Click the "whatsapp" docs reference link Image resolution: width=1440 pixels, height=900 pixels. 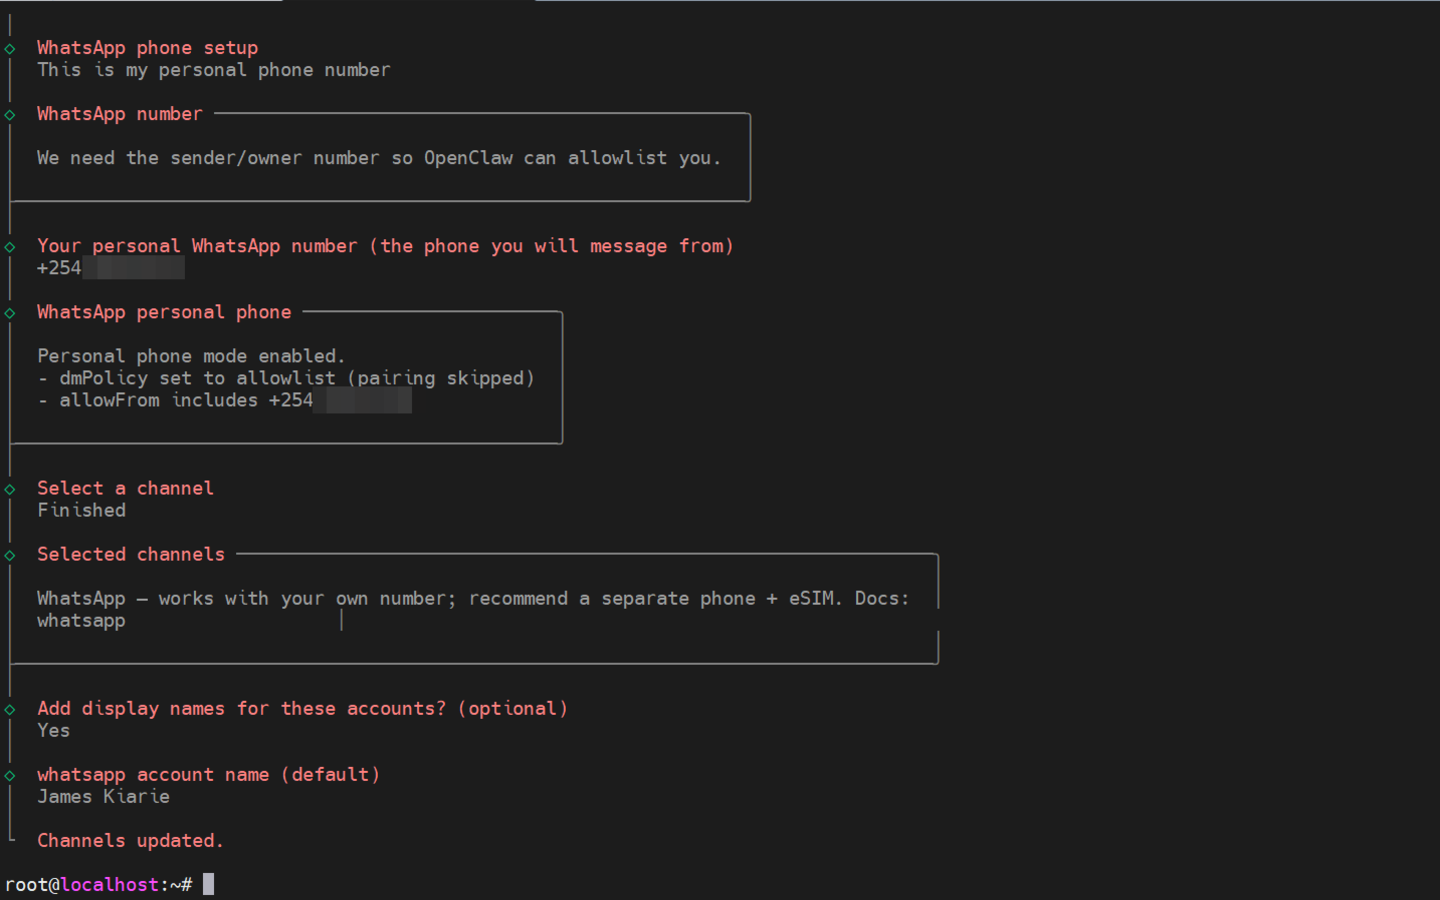click(81, 620)
